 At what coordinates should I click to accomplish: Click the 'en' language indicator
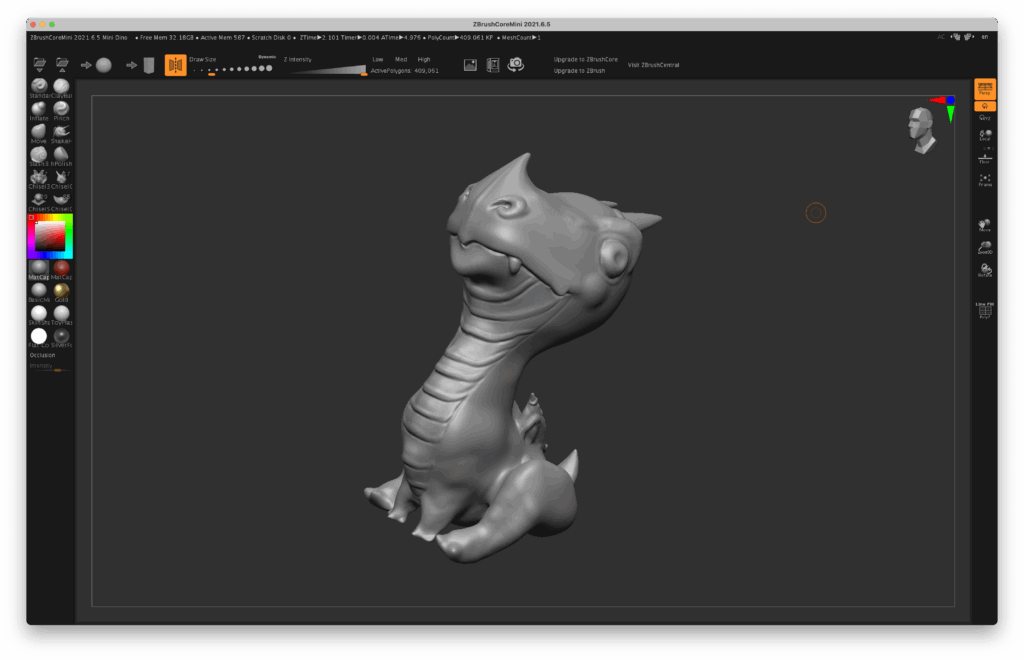(984, 37)
